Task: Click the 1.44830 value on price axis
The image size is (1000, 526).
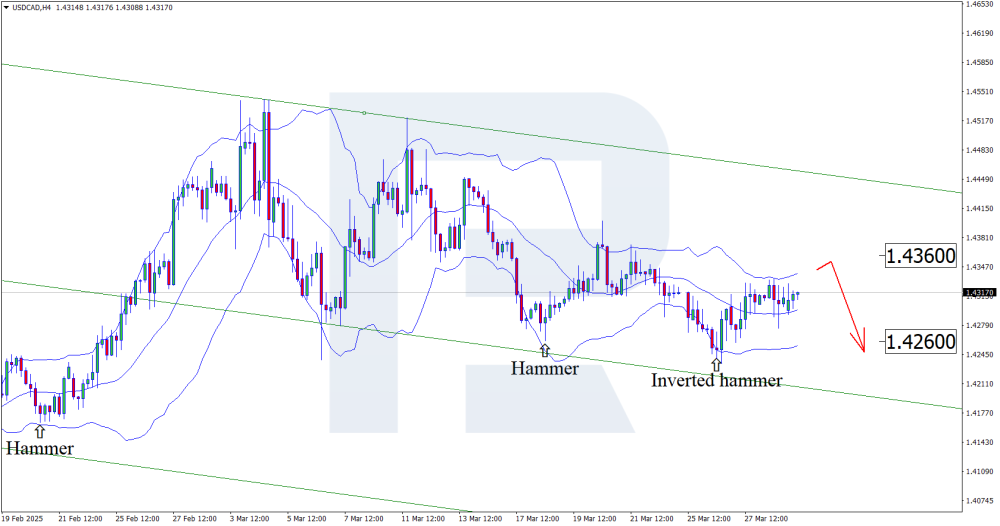Action: pyautogui.click(x=980, y=150)
